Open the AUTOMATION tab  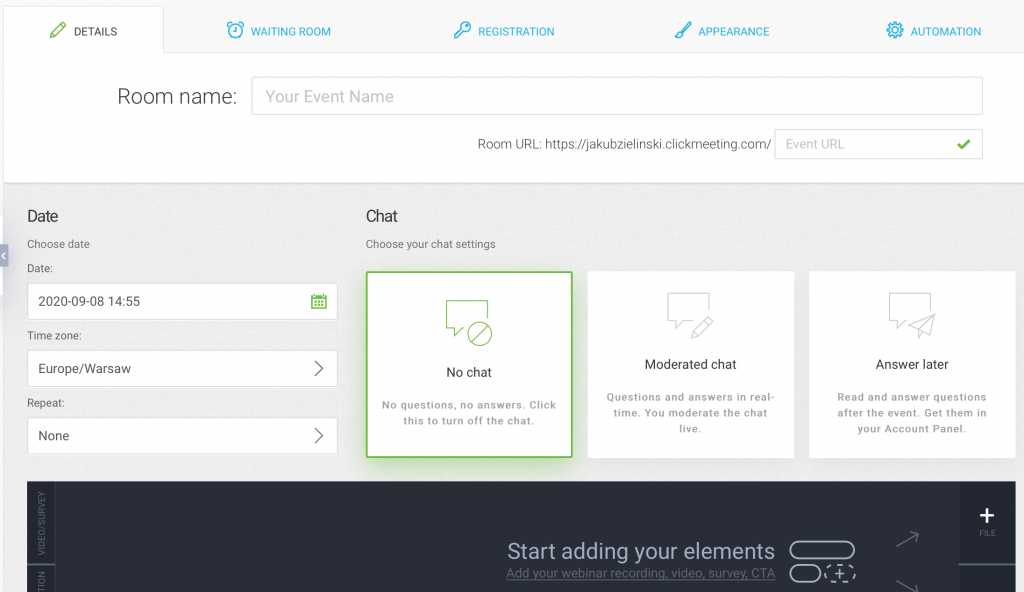pyautogui.click(x=933, y=31)
